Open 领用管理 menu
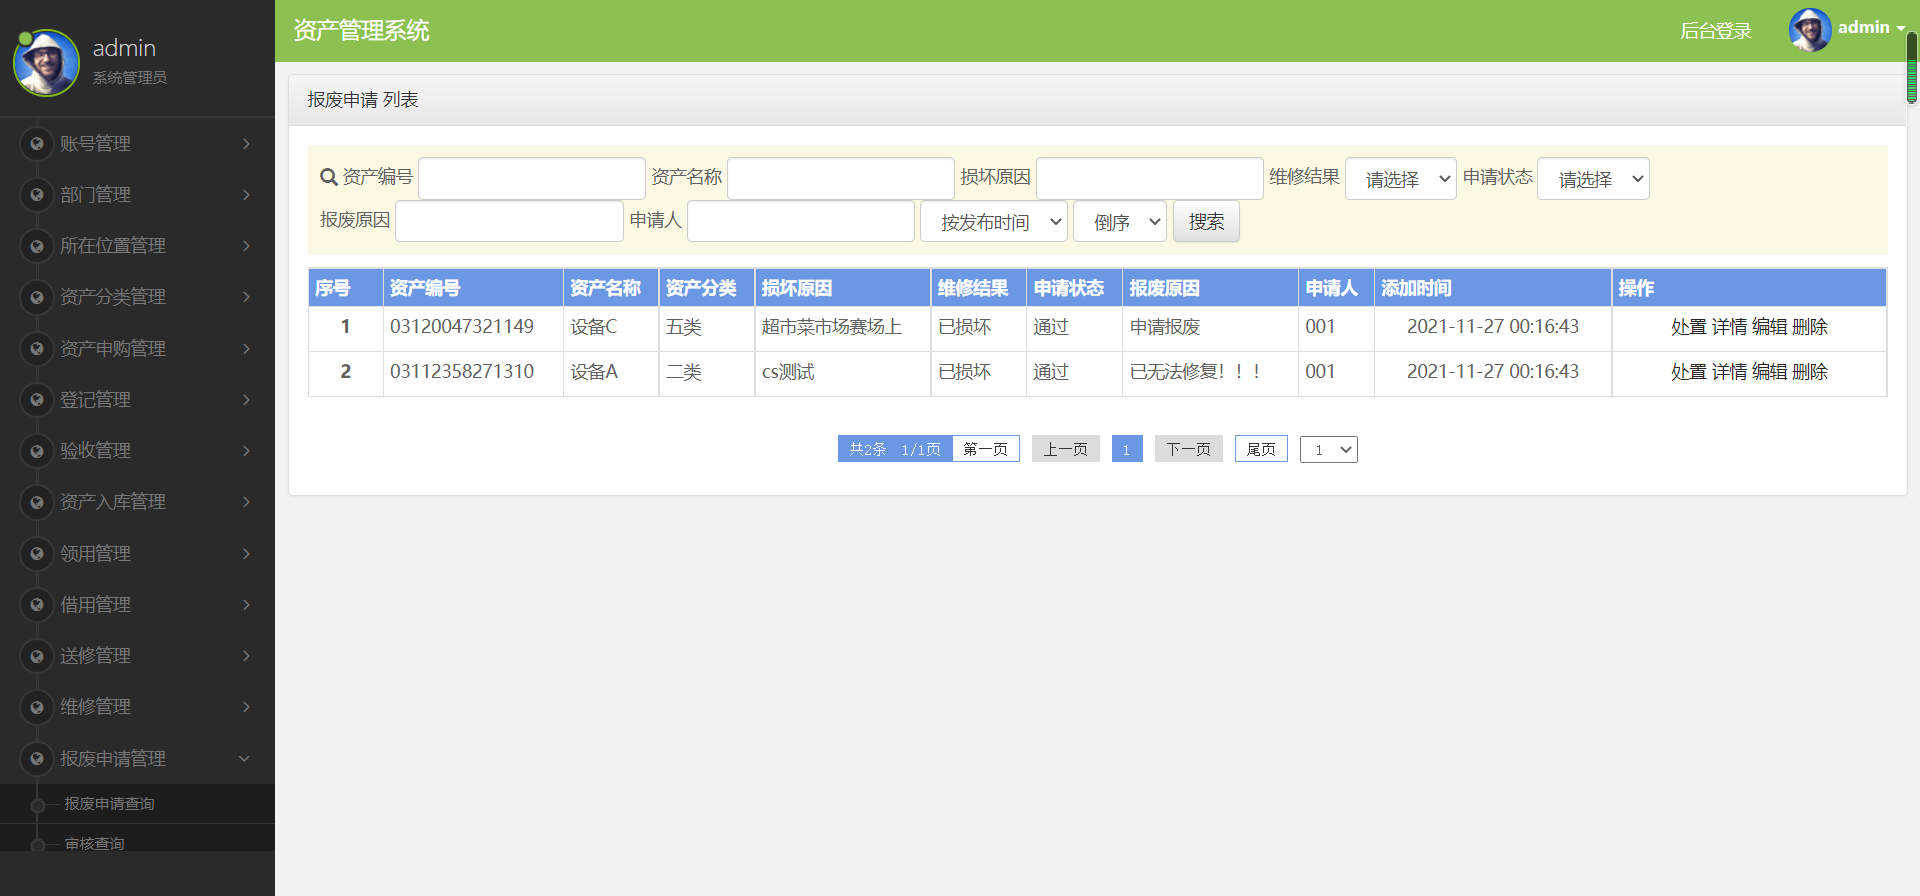This screenshot has width=1920, height=896. tap(137, 554)
